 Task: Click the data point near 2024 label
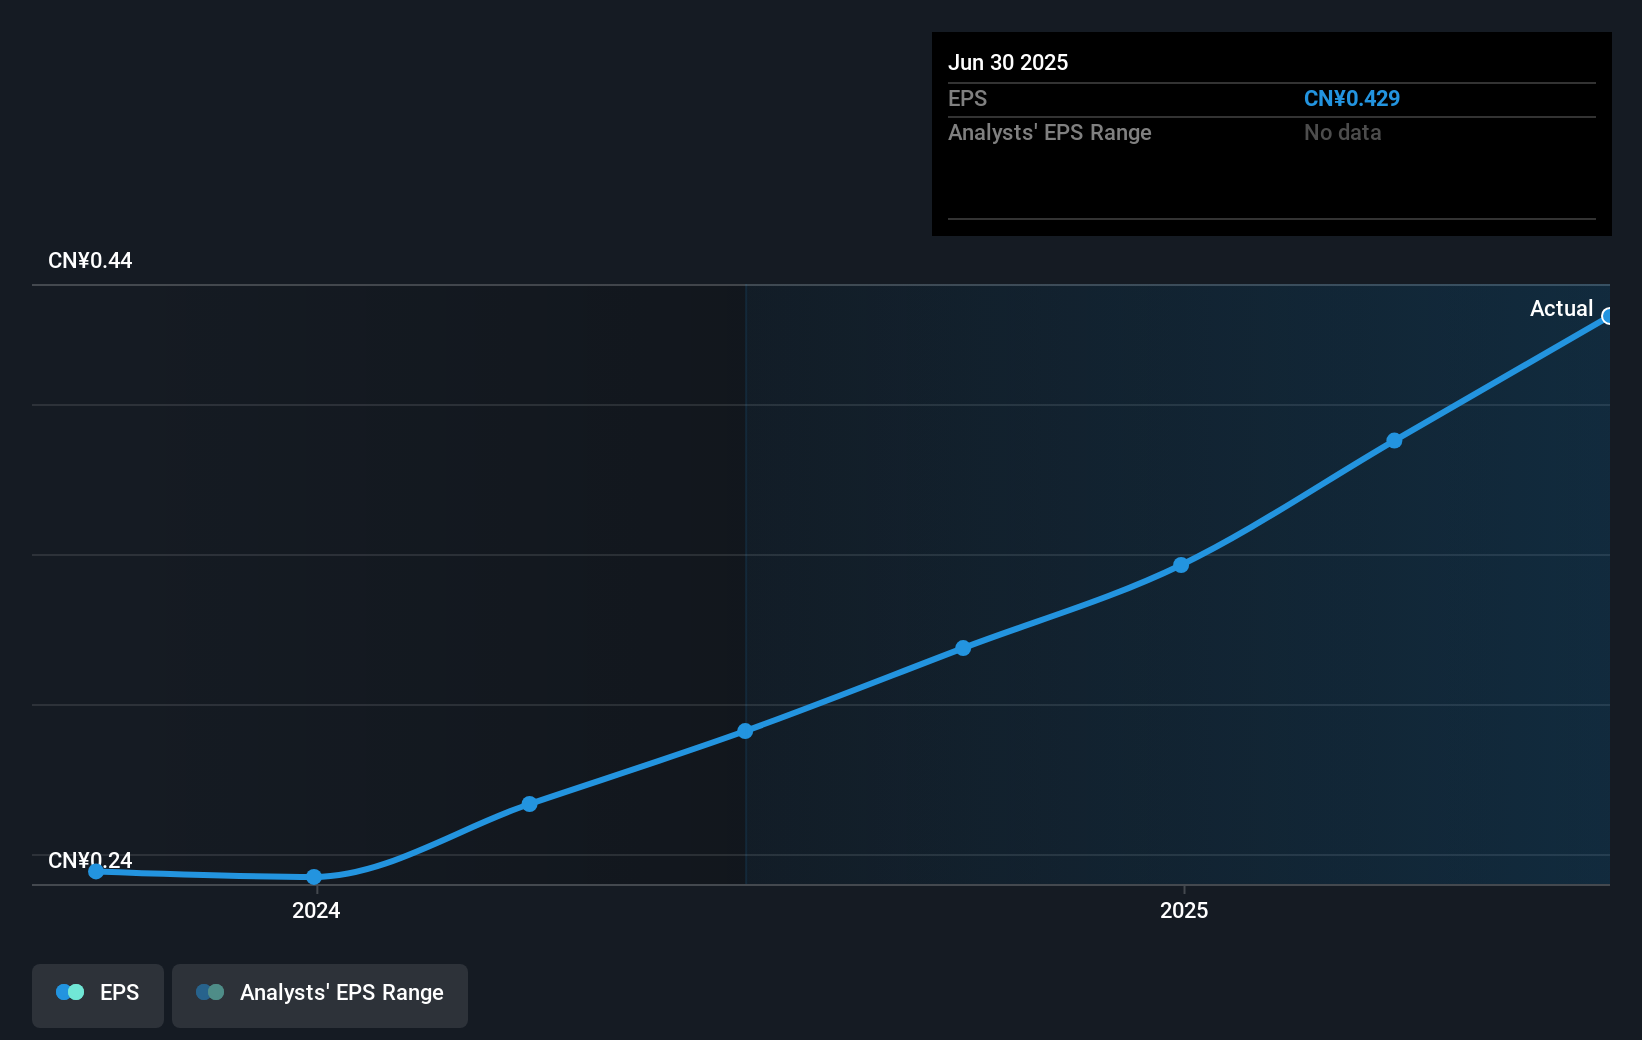(x=315, y=877)
